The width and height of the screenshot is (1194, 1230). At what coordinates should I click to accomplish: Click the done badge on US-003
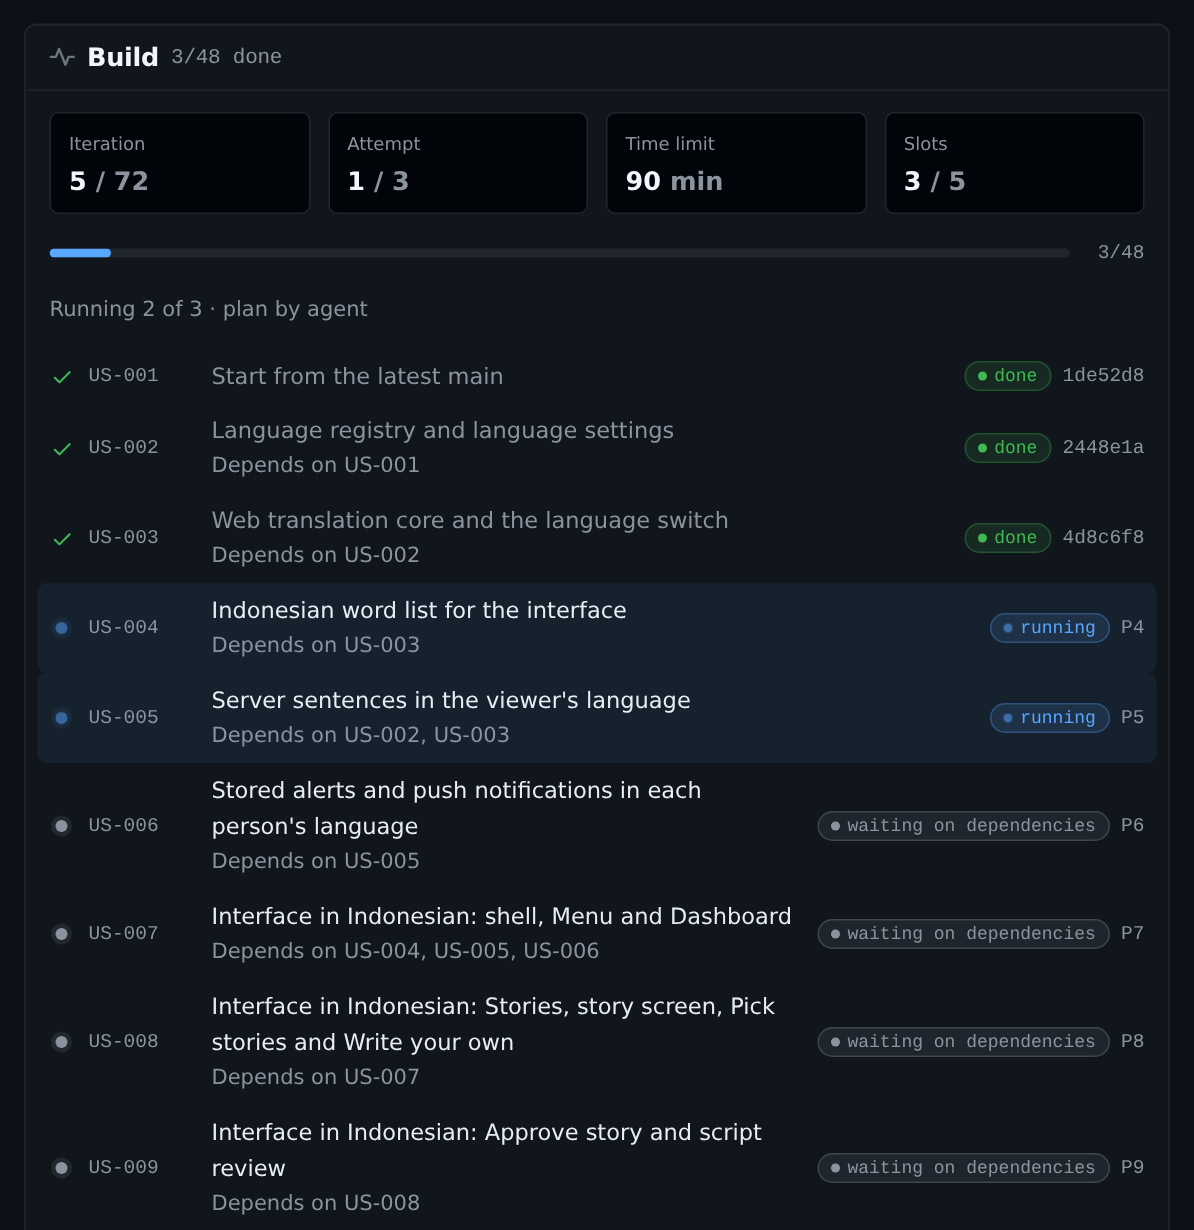(x=1007, y=538)
